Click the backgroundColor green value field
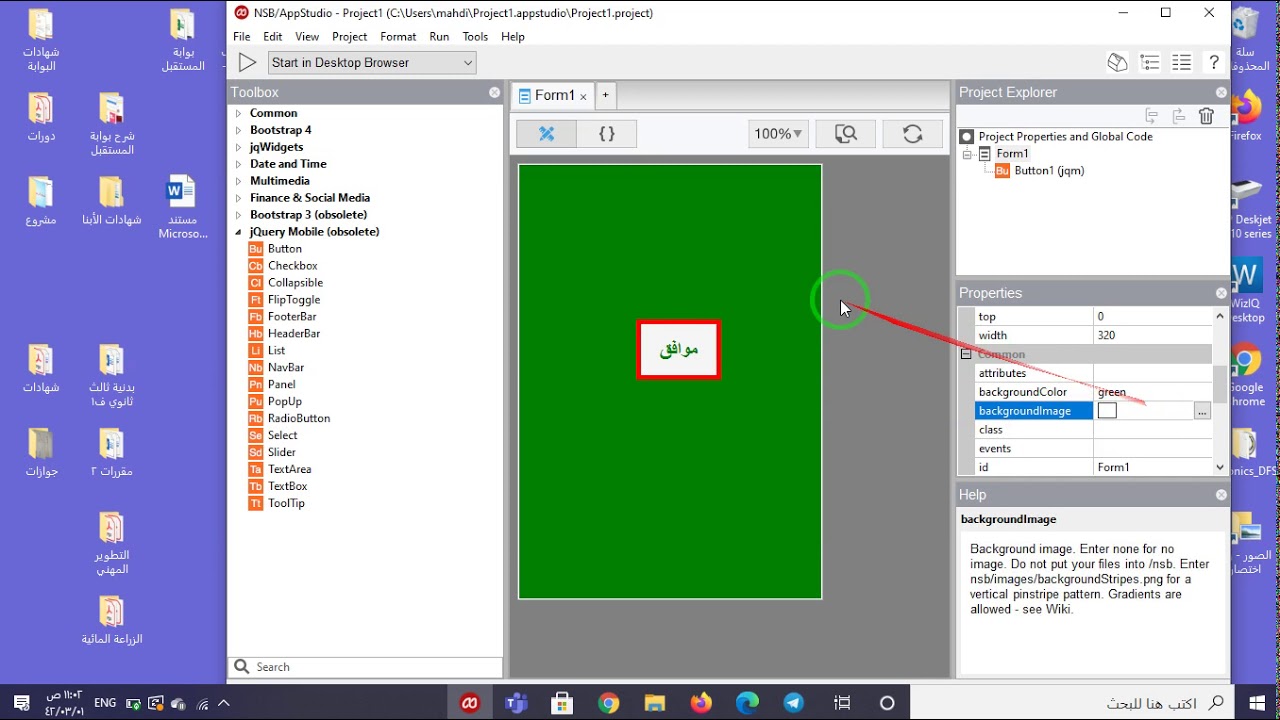The height and width of the screenshot is (720, 1280). (x=1152, y=392)
